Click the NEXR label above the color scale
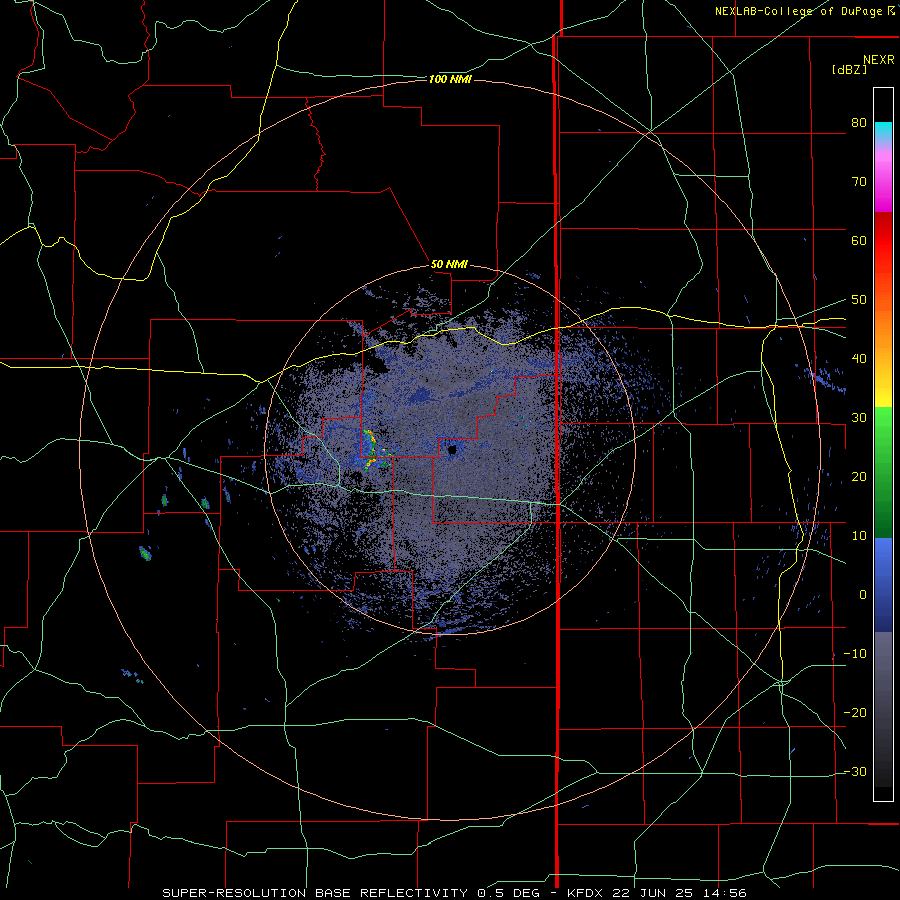This screenshot has width=900, height=900. pyautogui.click(x=879, y=60)
